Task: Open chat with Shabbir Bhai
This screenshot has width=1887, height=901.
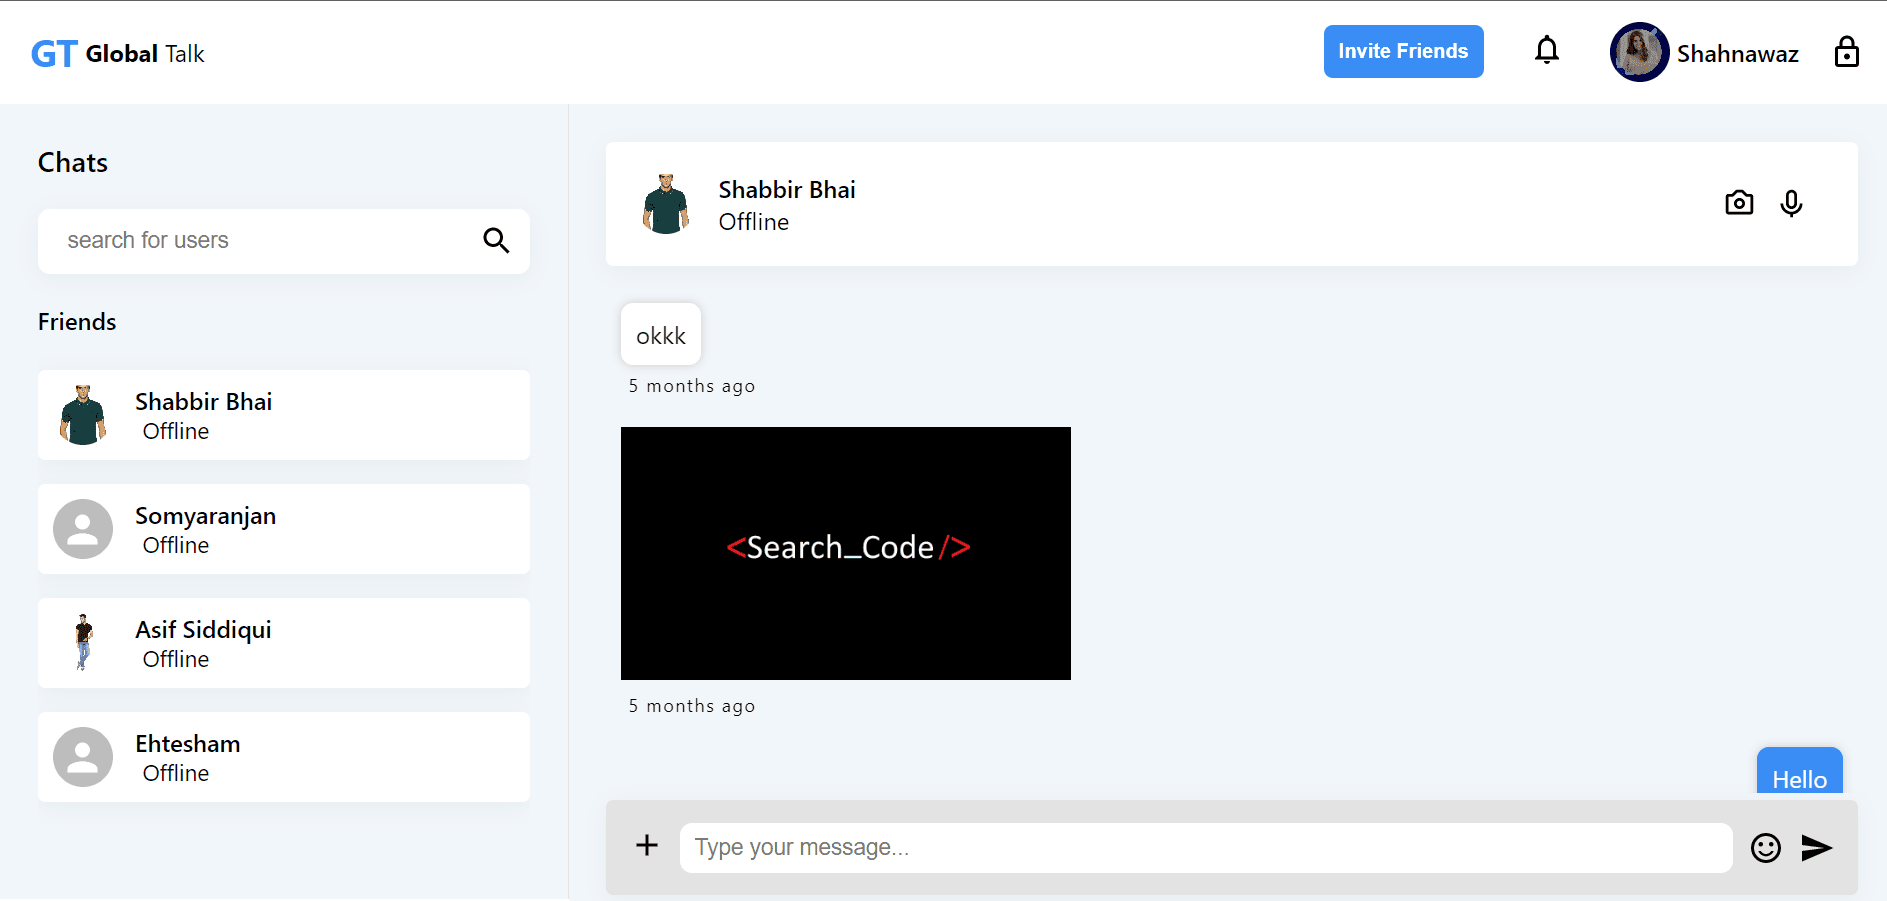Action: click(284, 415)
